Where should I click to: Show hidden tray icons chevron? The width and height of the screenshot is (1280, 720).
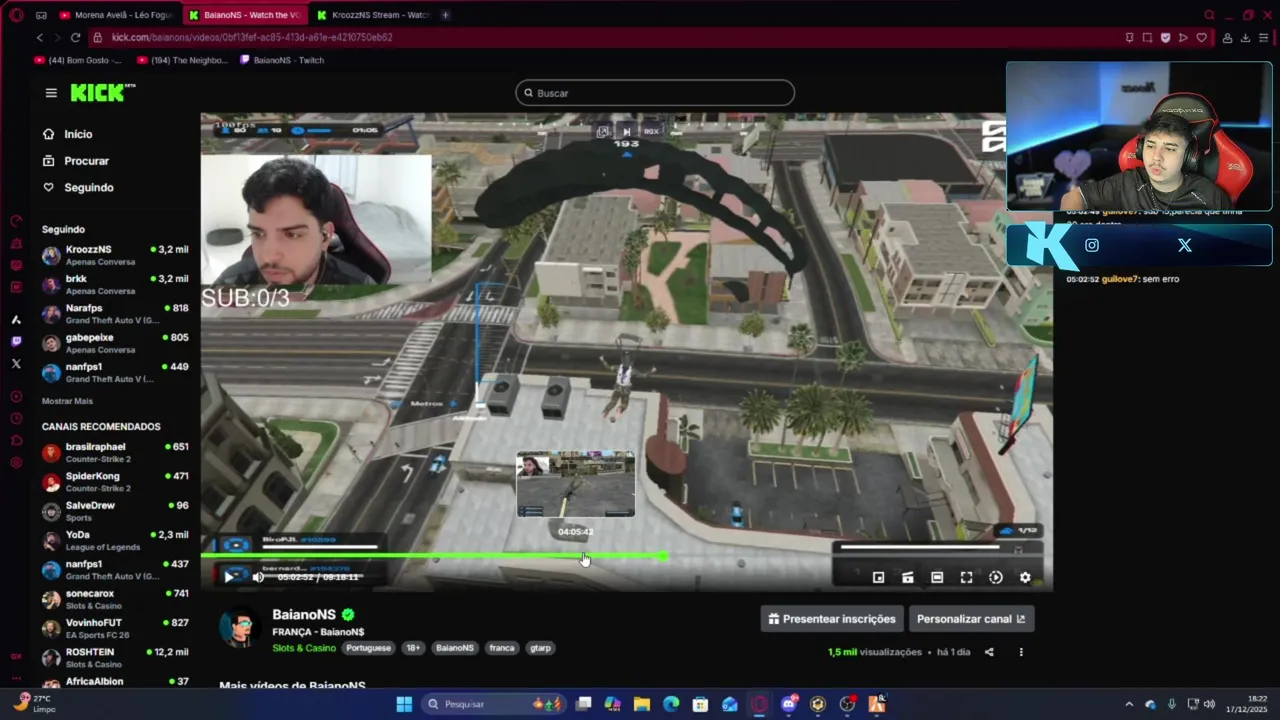pyautogui.click(x=1129, y=704)
